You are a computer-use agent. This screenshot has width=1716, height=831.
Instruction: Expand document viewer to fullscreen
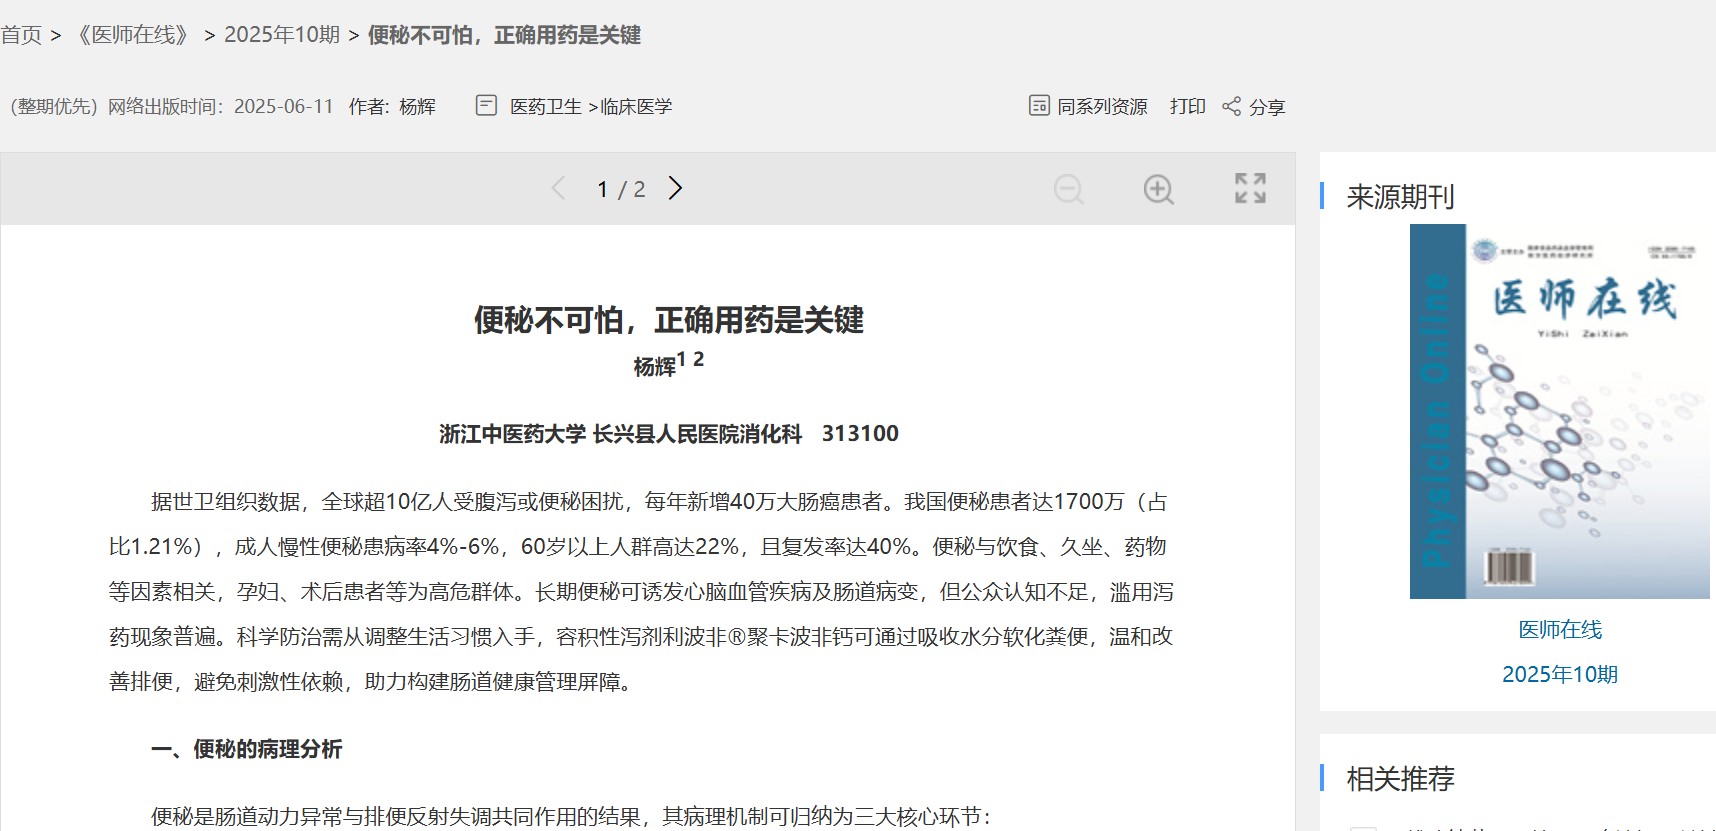[1250, 188]
